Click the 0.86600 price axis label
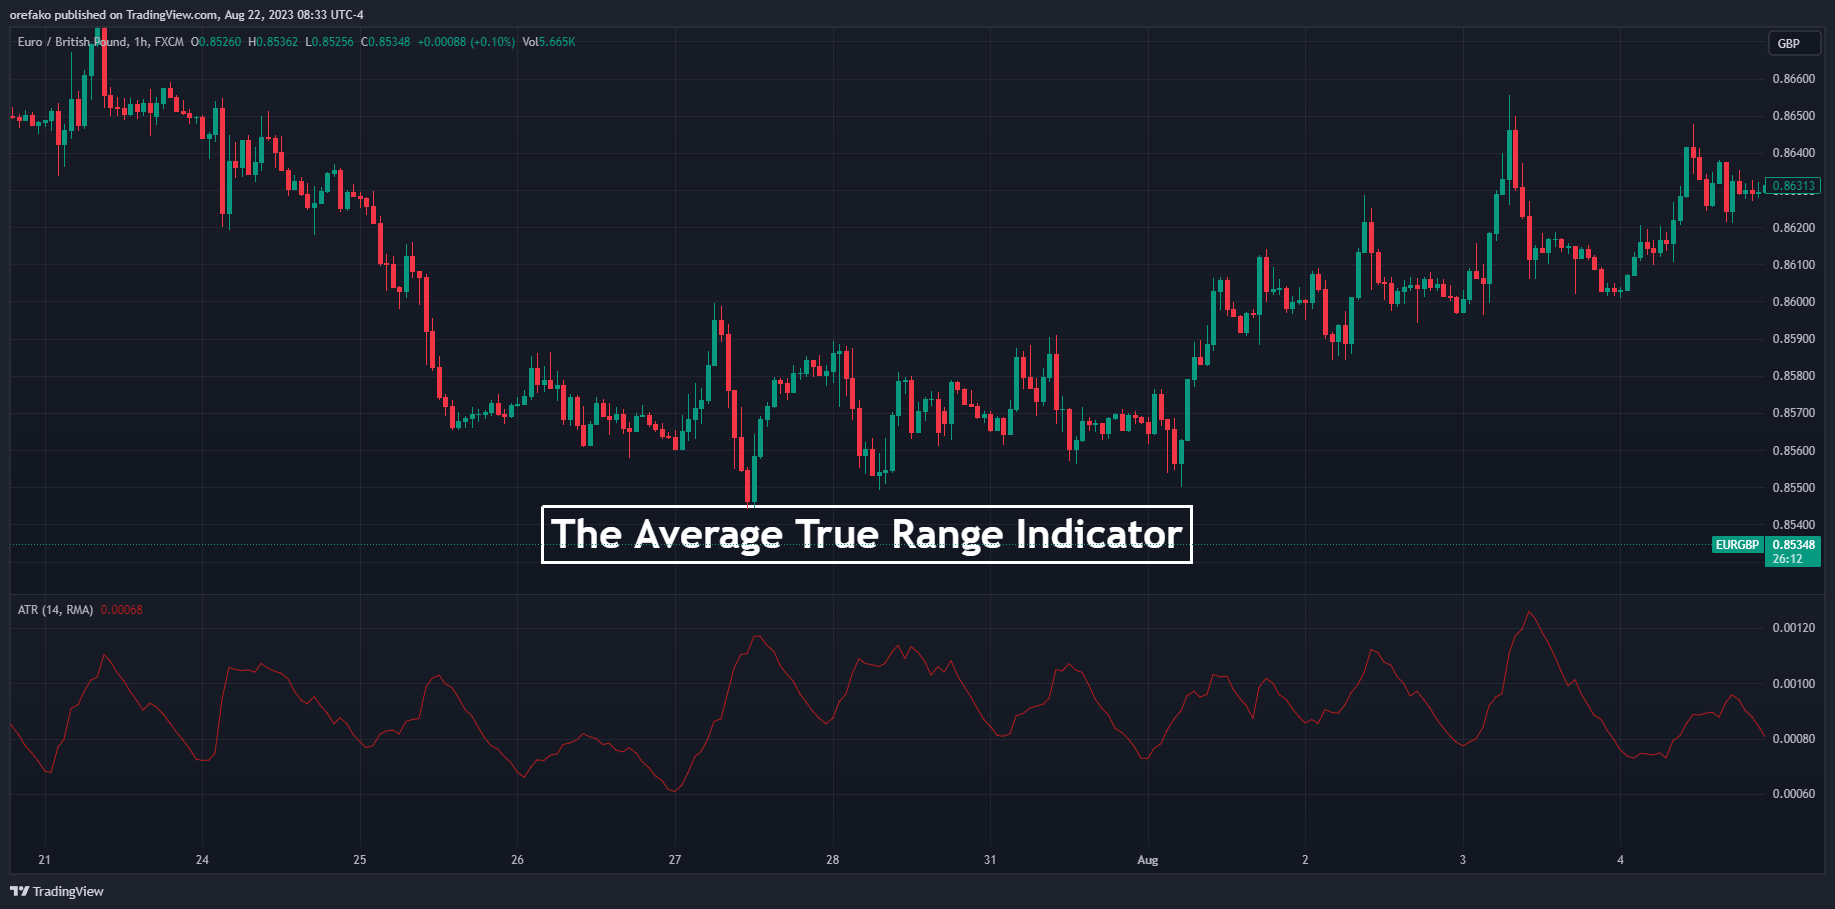This screenshot has height=909, width=1835. click(1793, 79)
